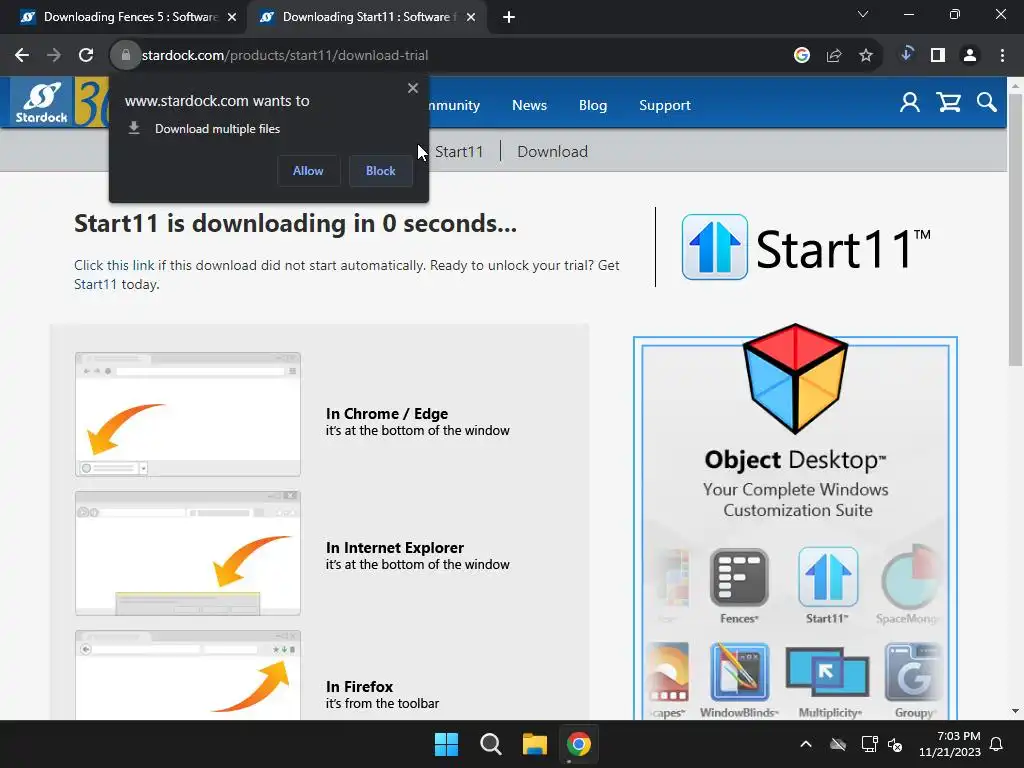Go back with the browser back arrow

pyautogui.click(x=22, y=56)
